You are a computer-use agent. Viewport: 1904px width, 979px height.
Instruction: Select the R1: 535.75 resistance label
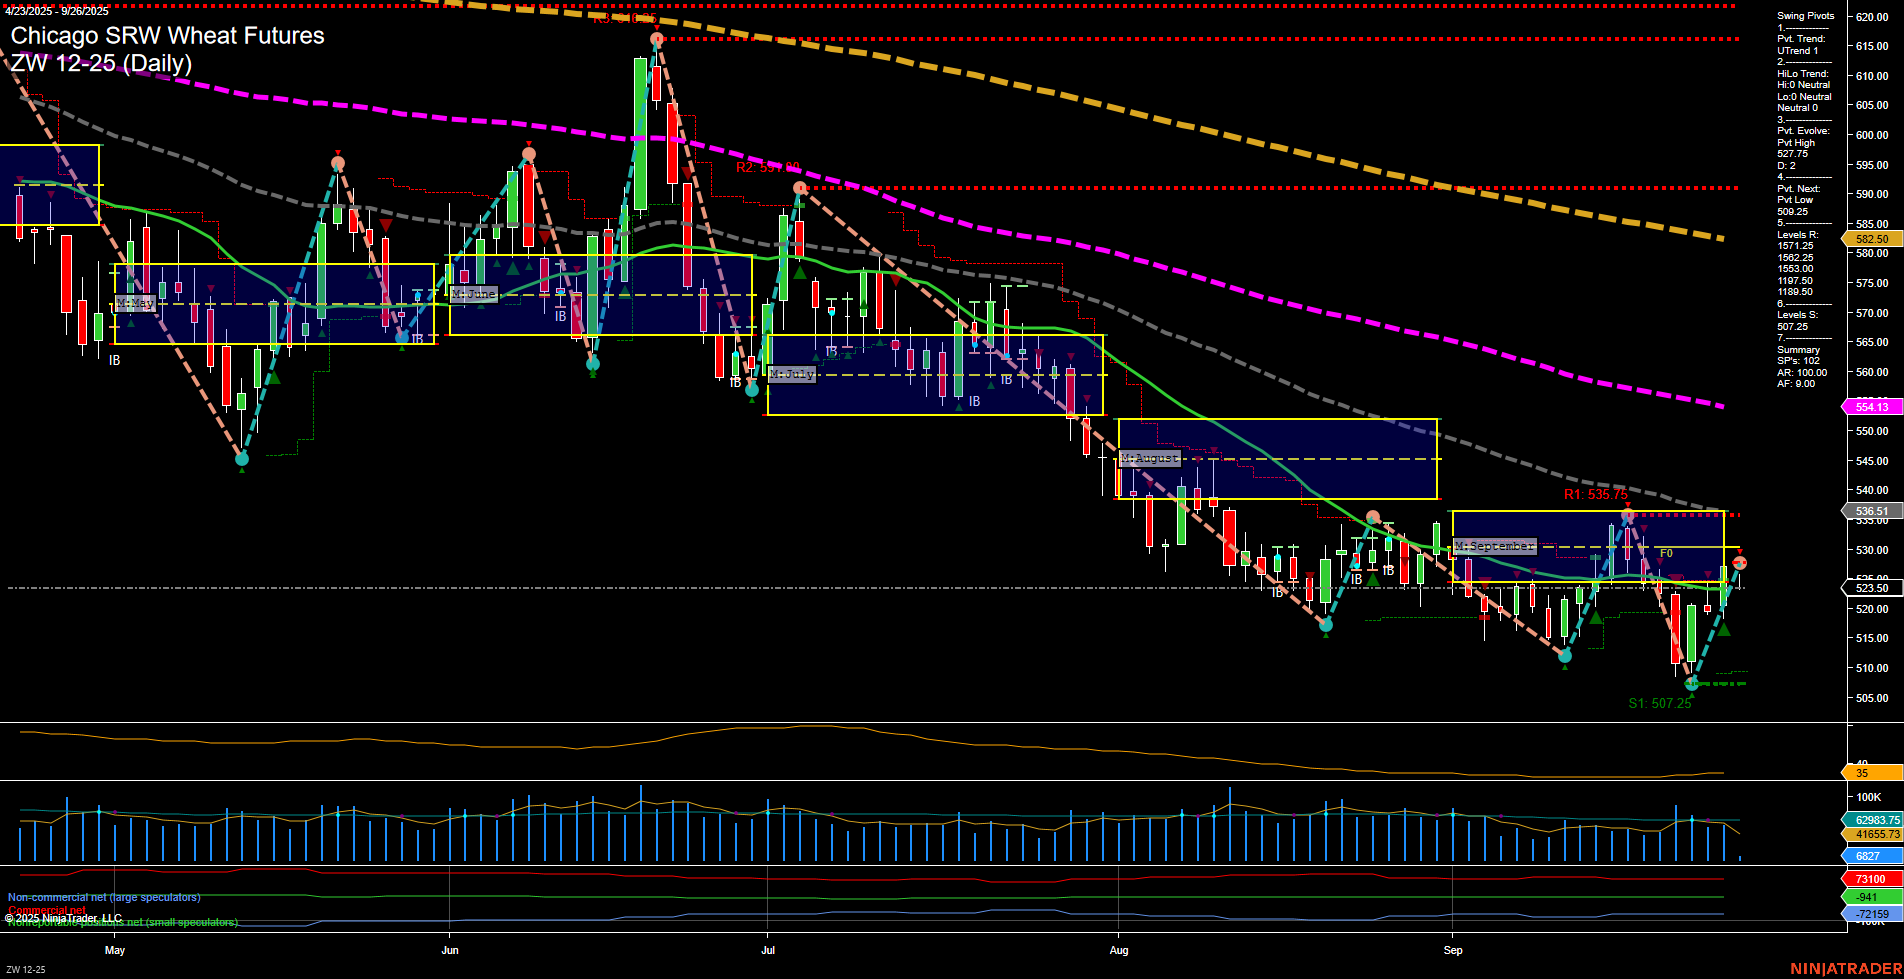pyautogui.click(x=1596, y=495)
